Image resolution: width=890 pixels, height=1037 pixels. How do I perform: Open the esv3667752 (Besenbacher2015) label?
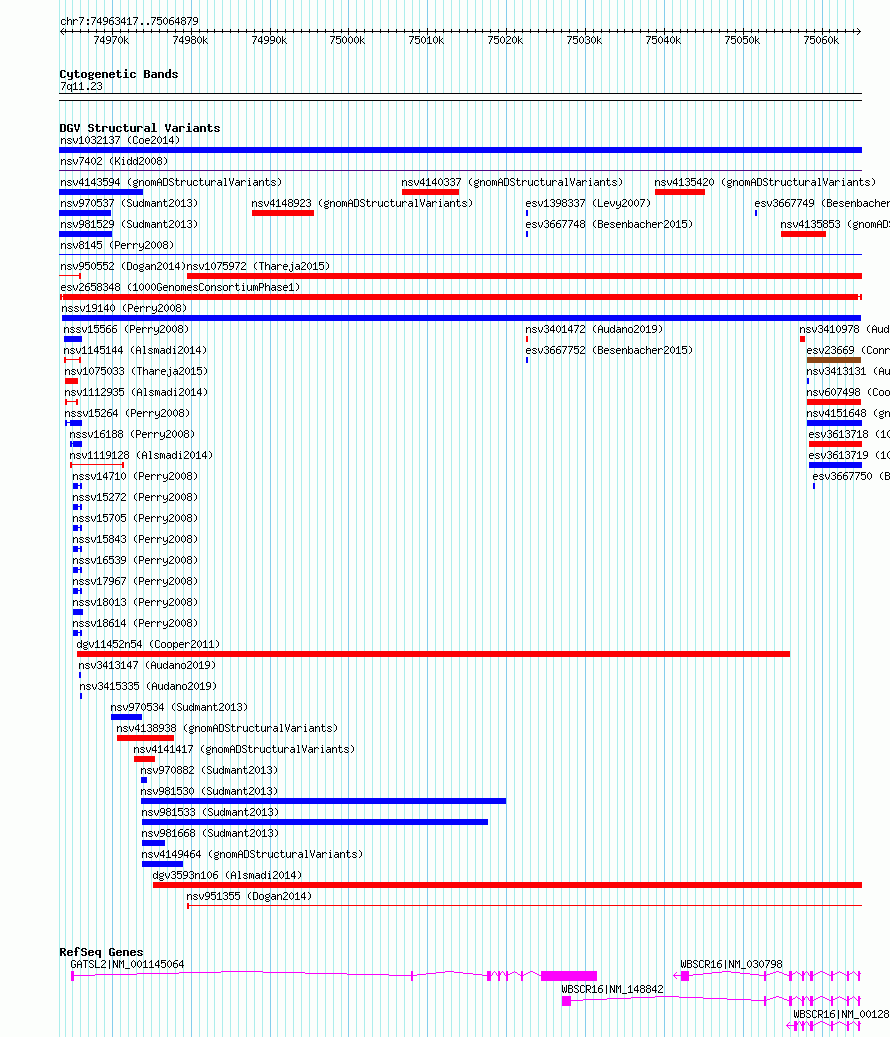pyautogui.click(x=609, y=351)
